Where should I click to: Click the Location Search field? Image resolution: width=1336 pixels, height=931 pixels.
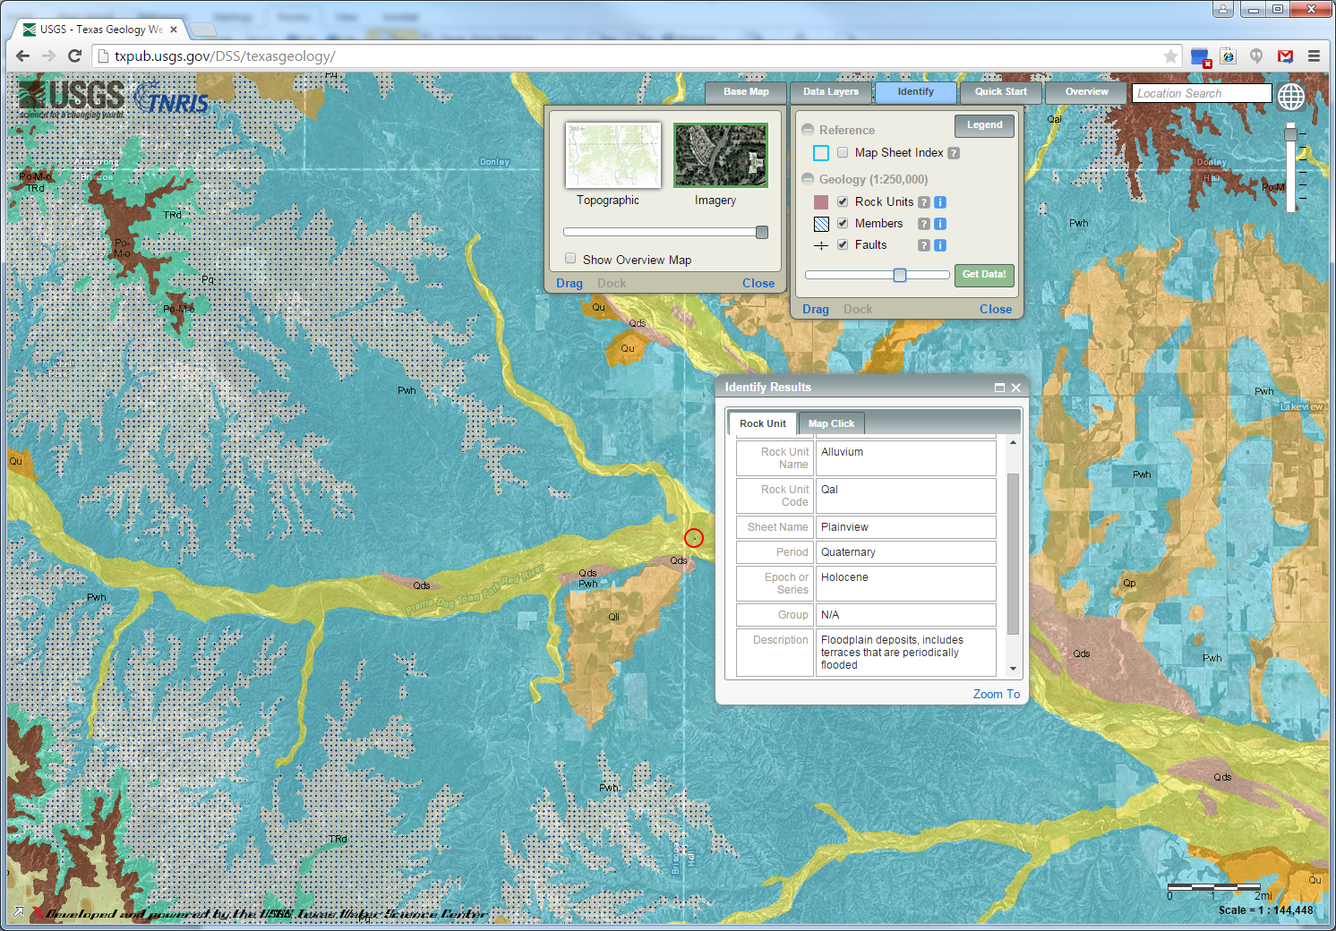coord(1201,93)
